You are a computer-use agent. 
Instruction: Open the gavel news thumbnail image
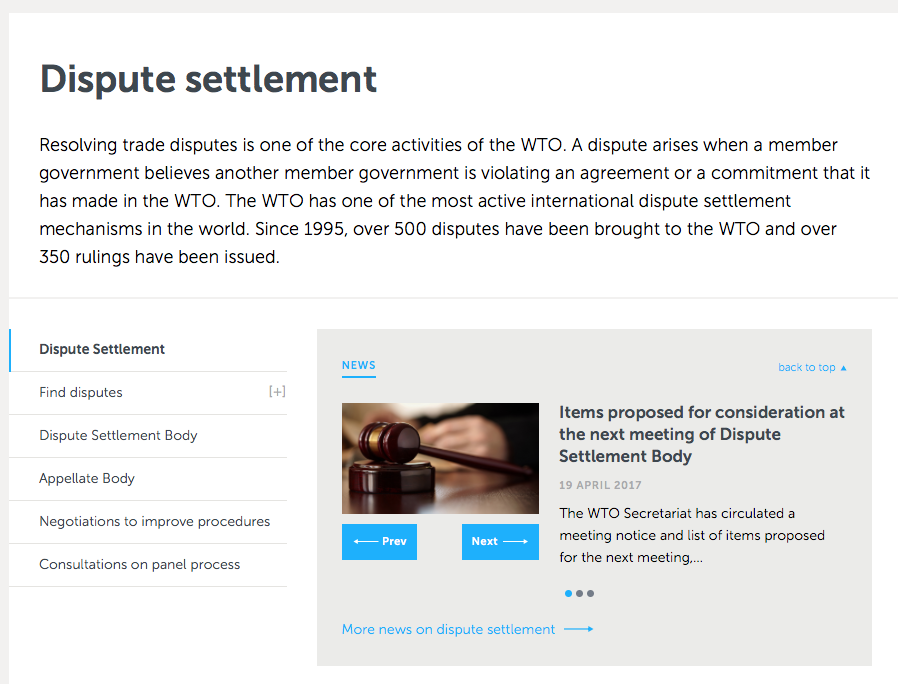point(440,458)
